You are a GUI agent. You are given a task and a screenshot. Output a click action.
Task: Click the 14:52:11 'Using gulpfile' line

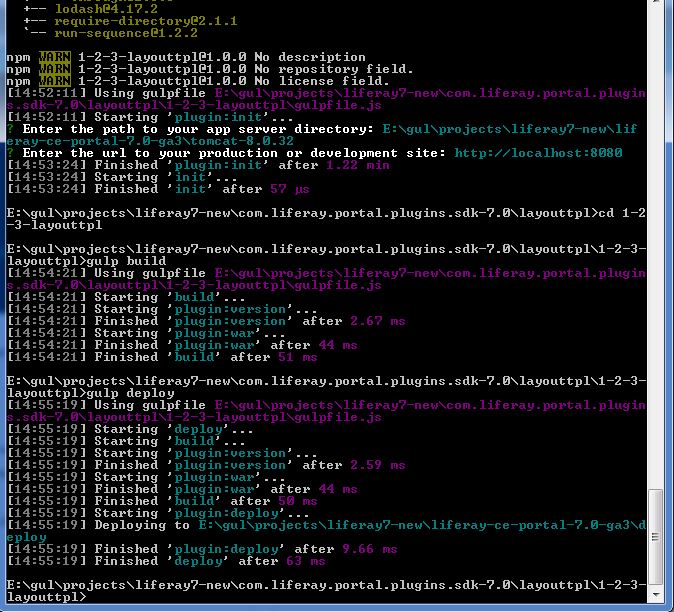326,99
